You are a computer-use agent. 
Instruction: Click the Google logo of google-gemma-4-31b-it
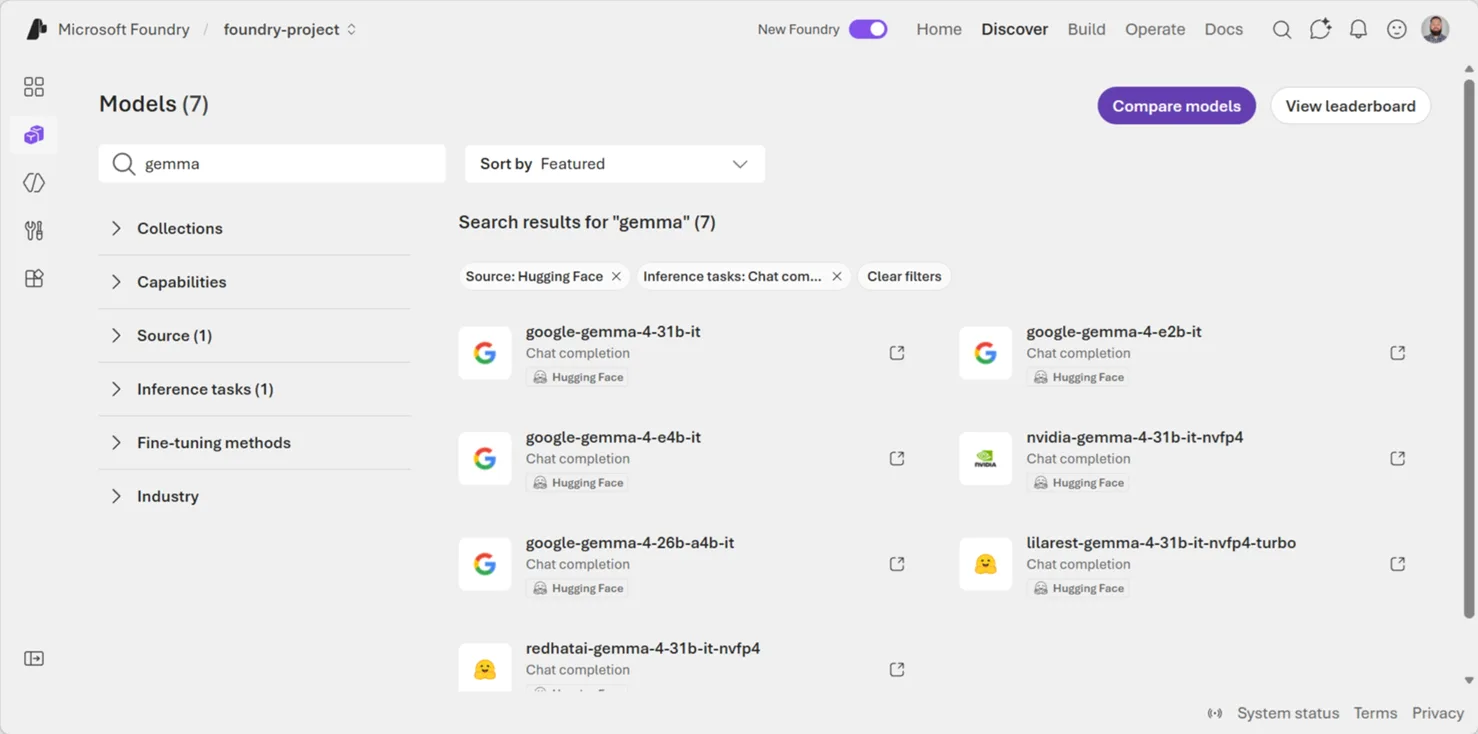click(485, 353)
